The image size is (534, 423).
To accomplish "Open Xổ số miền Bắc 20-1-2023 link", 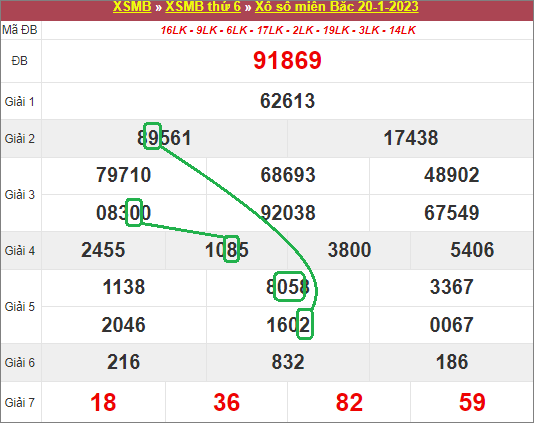I will click(336, 6).
